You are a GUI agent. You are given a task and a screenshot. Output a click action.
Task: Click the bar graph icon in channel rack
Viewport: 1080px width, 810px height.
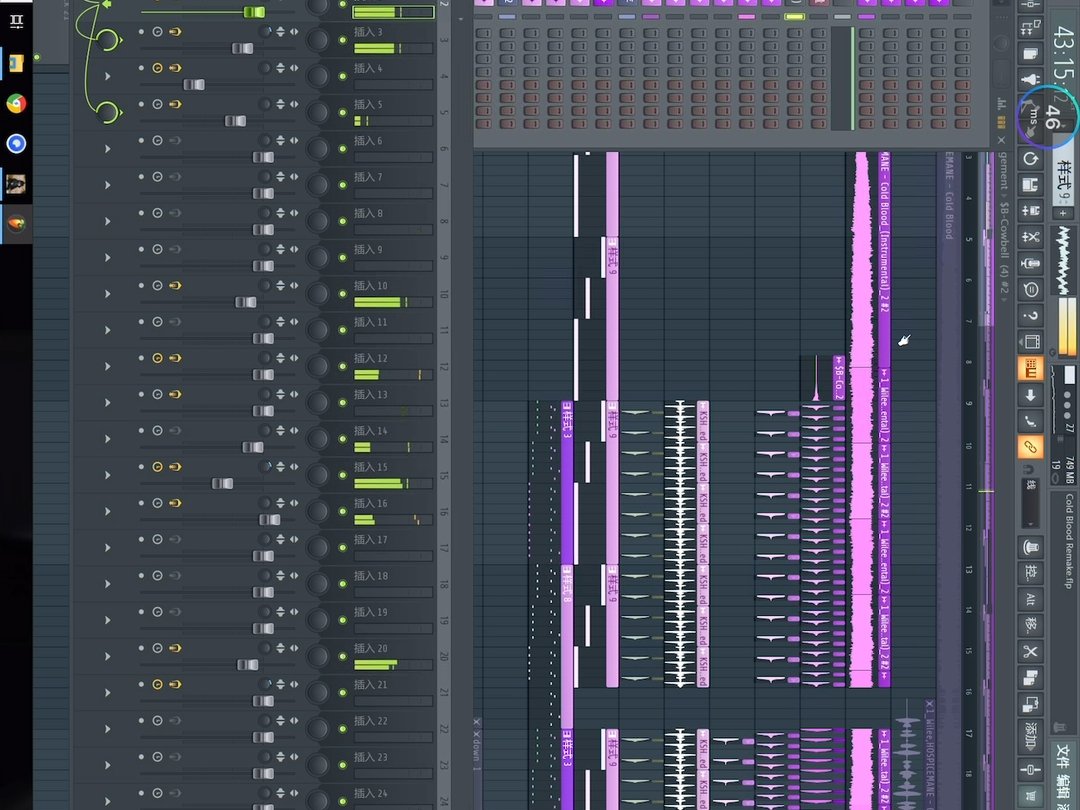1001,104
